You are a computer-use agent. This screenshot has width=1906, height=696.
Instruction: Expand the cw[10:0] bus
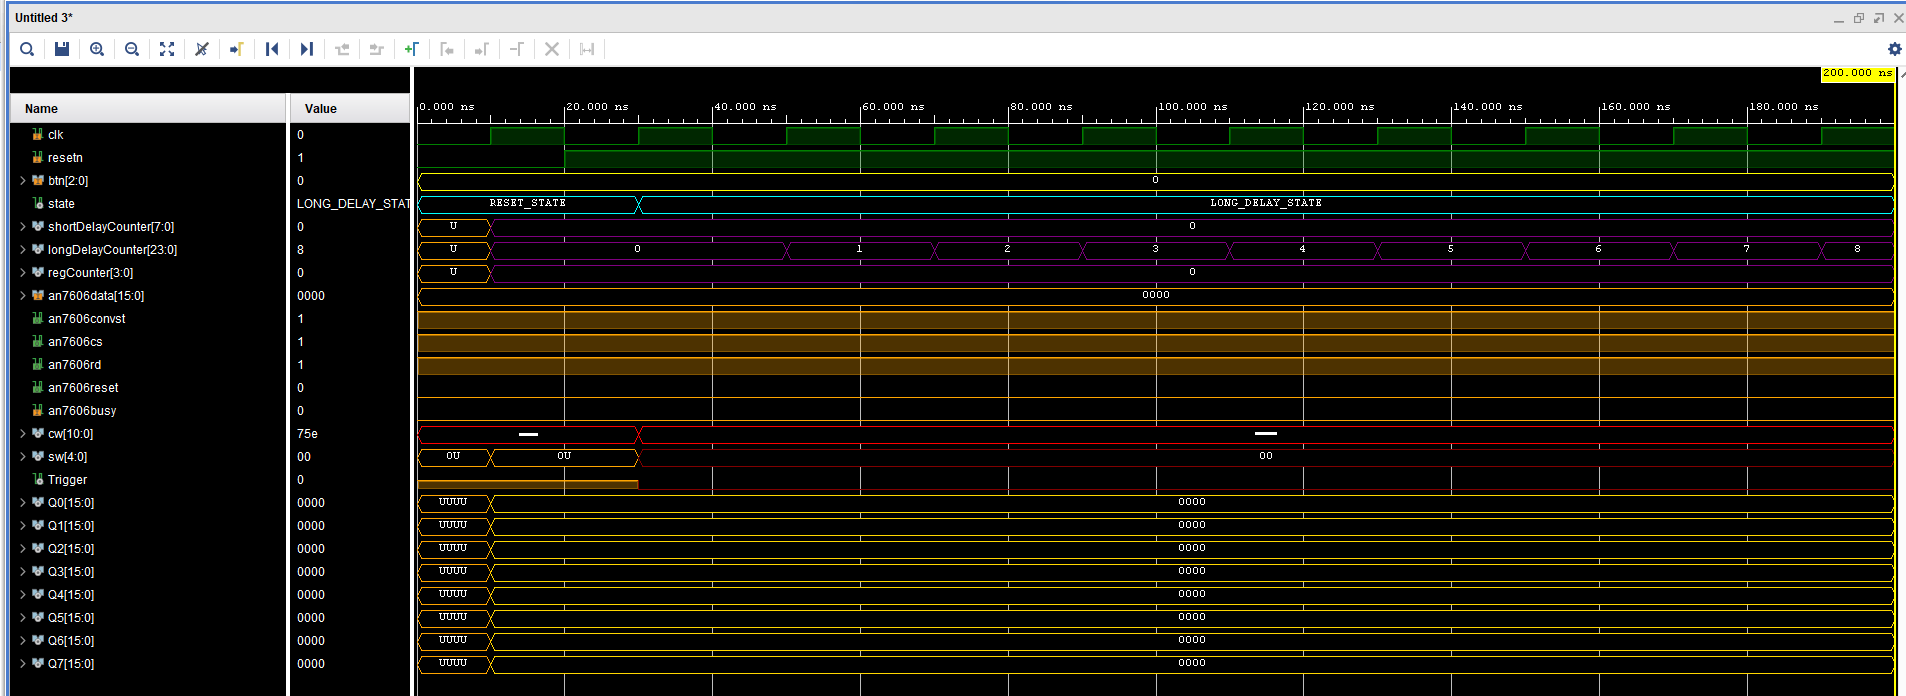(23, 434)
